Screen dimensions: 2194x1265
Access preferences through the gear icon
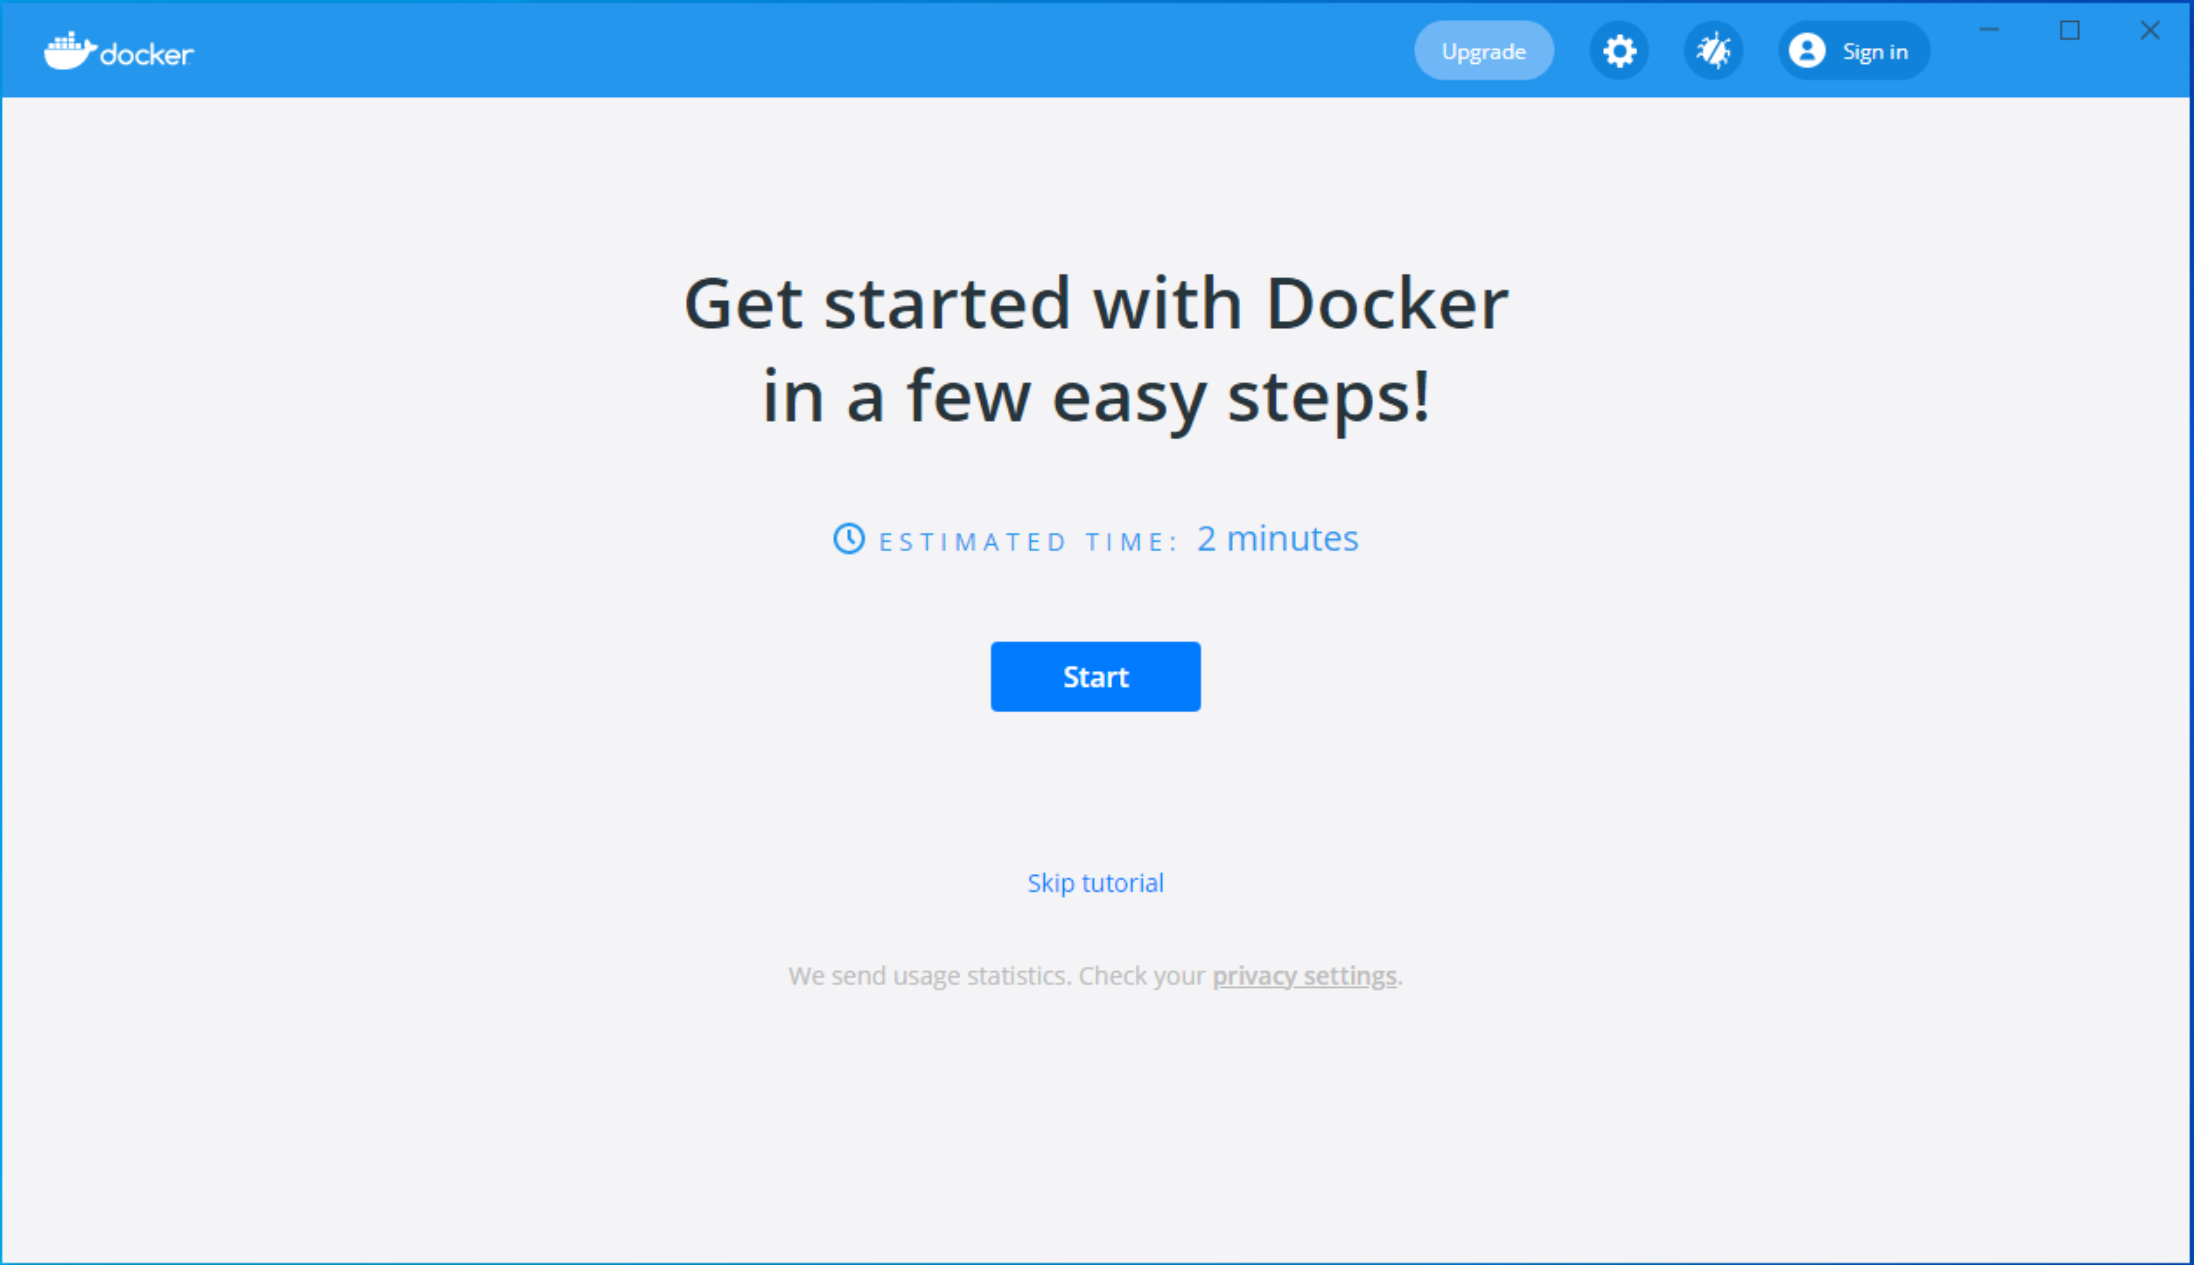1619,50
